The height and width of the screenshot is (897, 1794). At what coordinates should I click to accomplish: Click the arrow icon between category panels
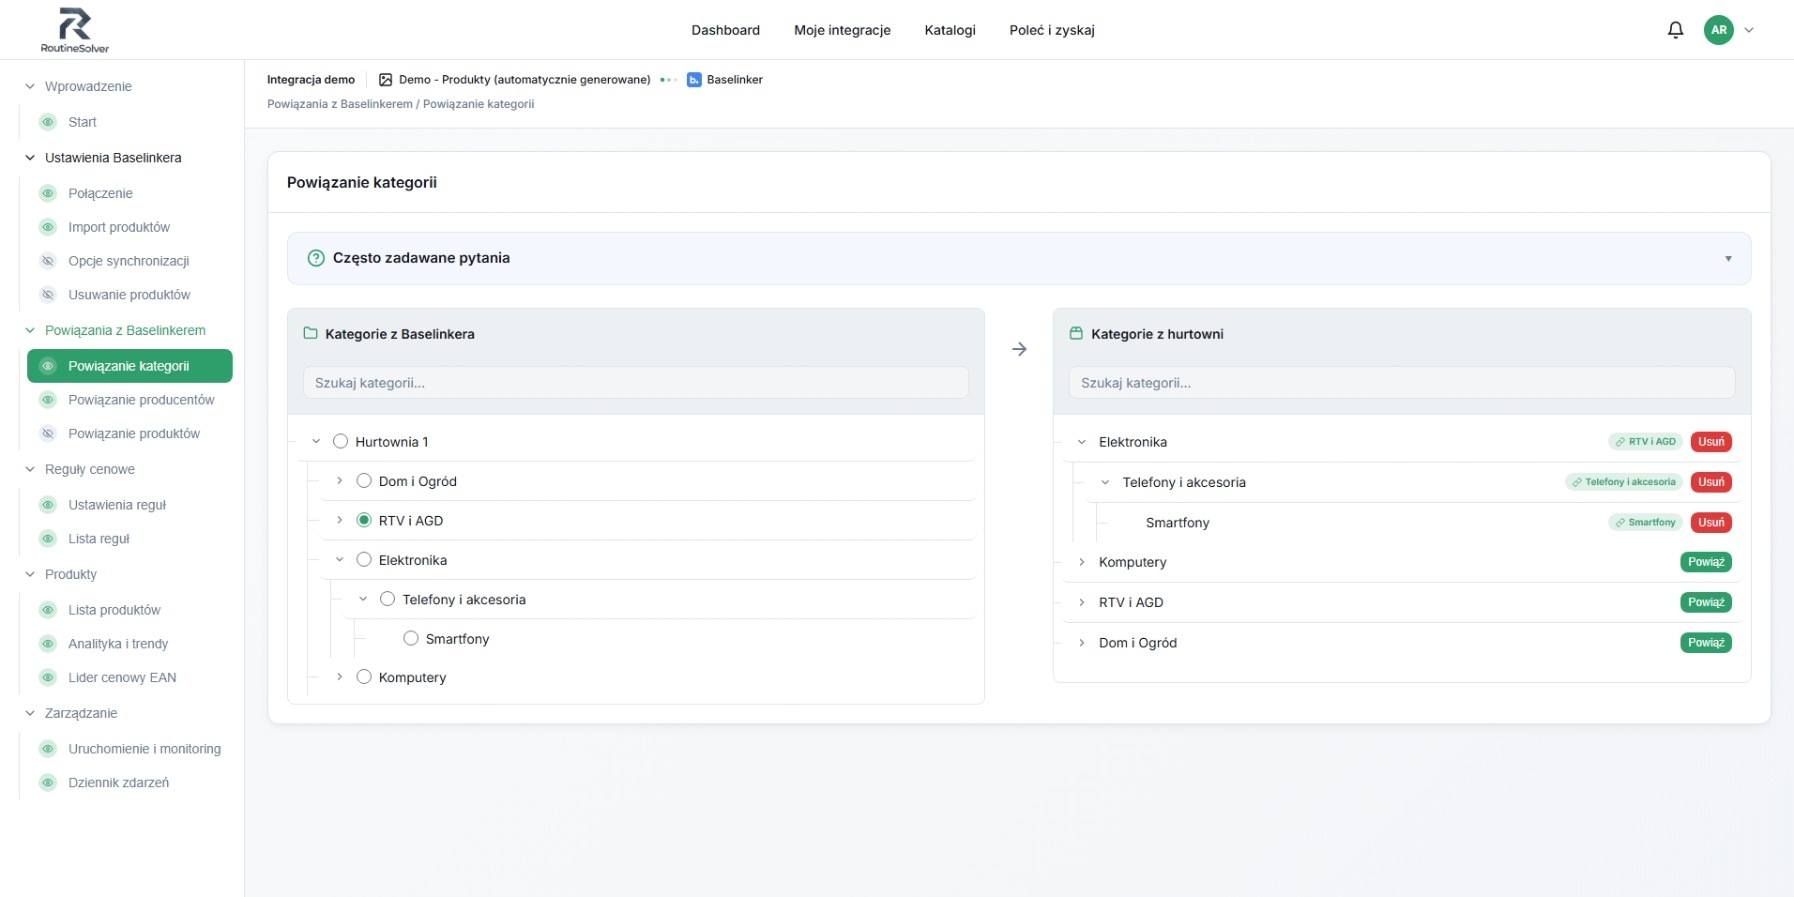pos(1019,349)
